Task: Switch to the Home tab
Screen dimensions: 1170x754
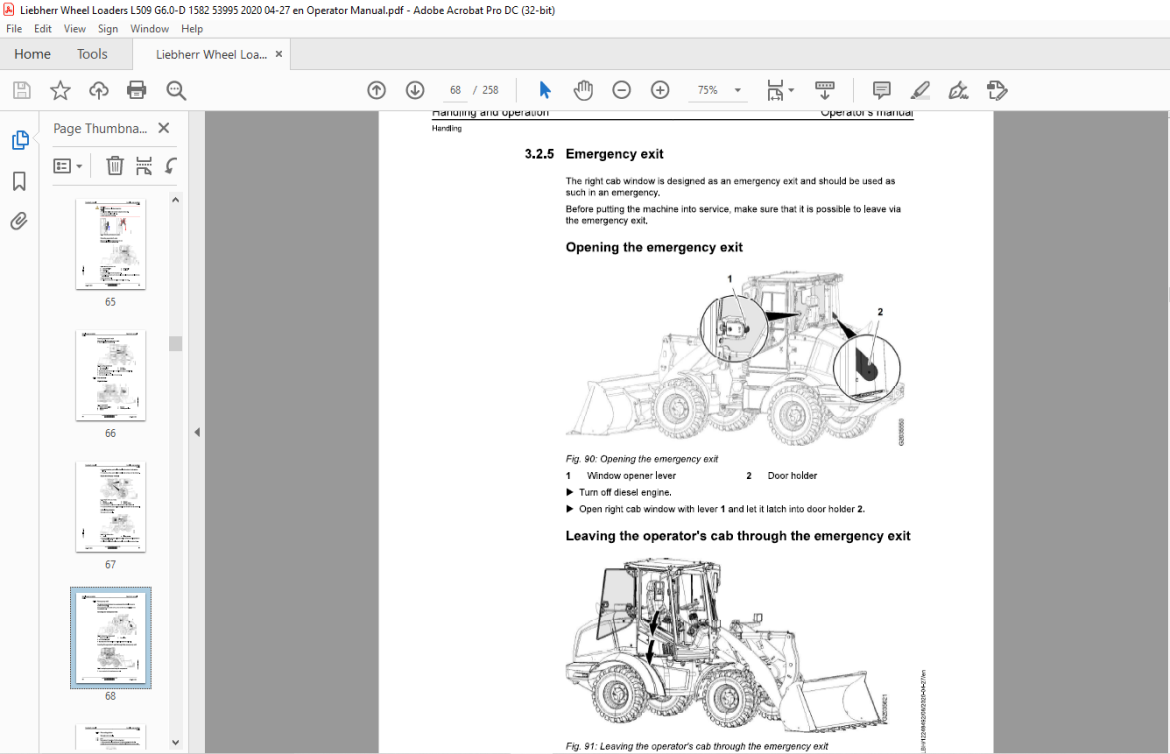Action: [x=32, y=54]
